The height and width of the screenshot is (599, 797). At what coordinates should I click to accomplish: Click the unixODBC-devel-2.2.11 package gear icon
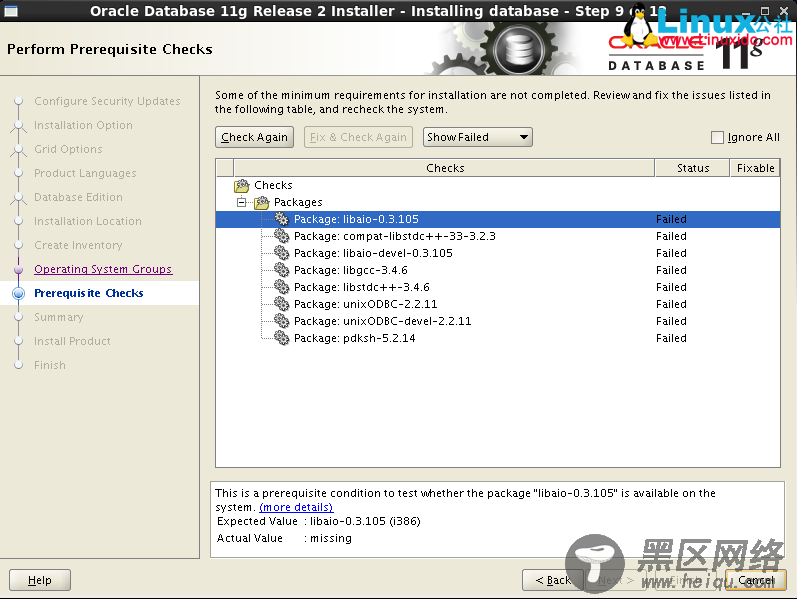pyautogui.click(x=282, y=321)
